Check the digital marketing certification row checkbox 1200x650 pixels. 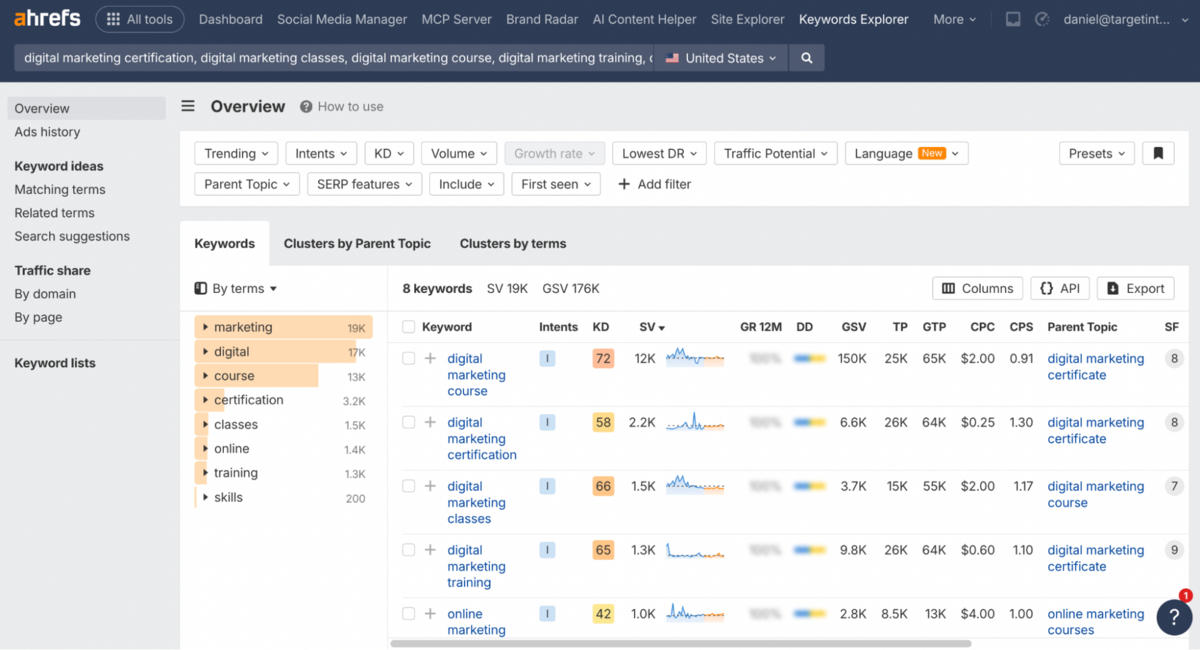(x=408, y=422)
